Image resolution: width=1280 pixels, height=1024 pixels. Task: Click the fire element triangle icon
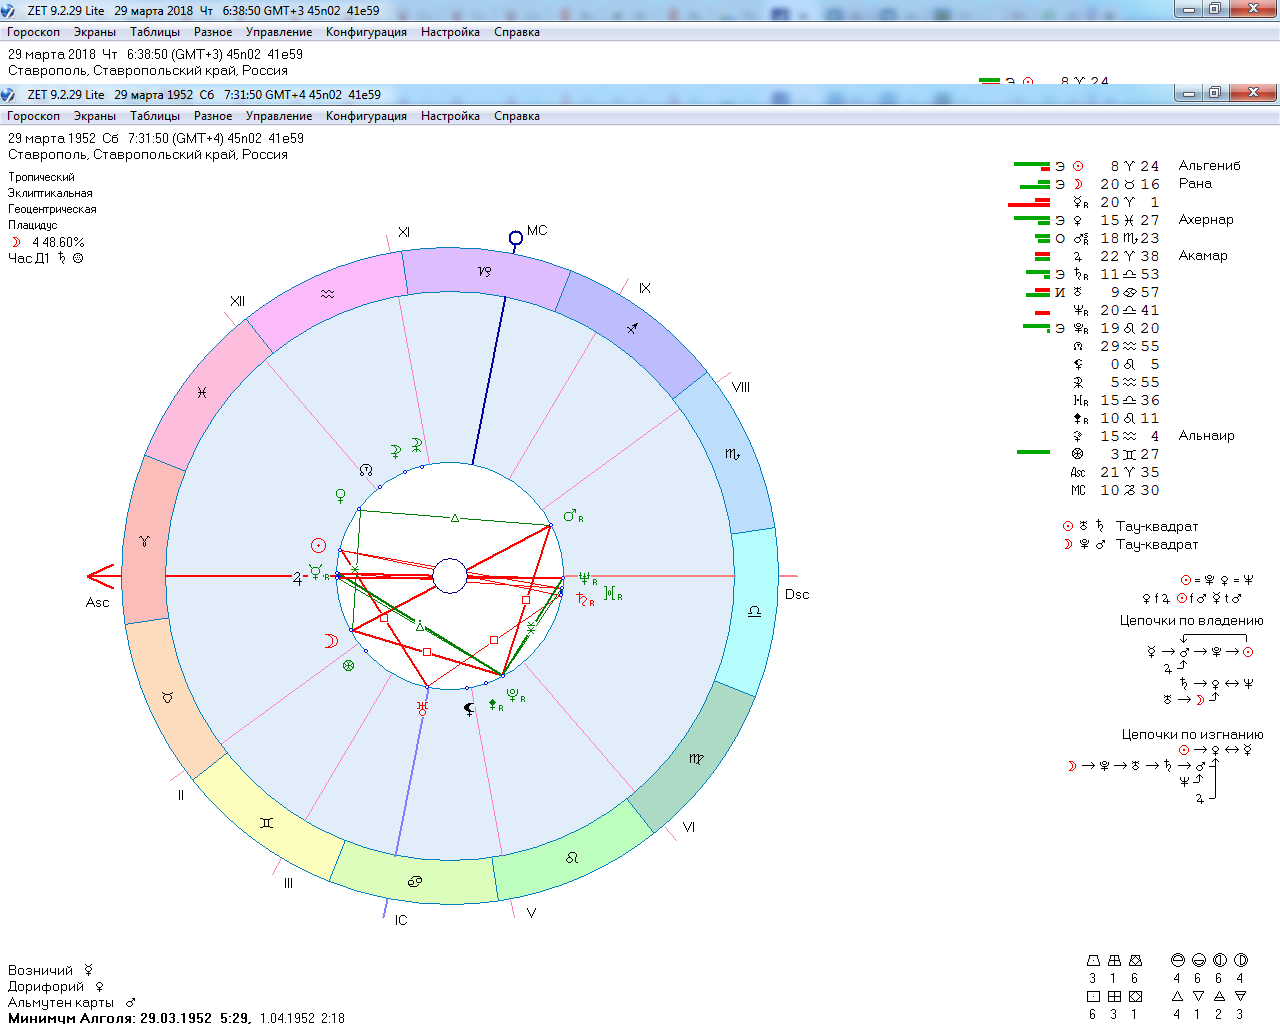(1177, 996)
